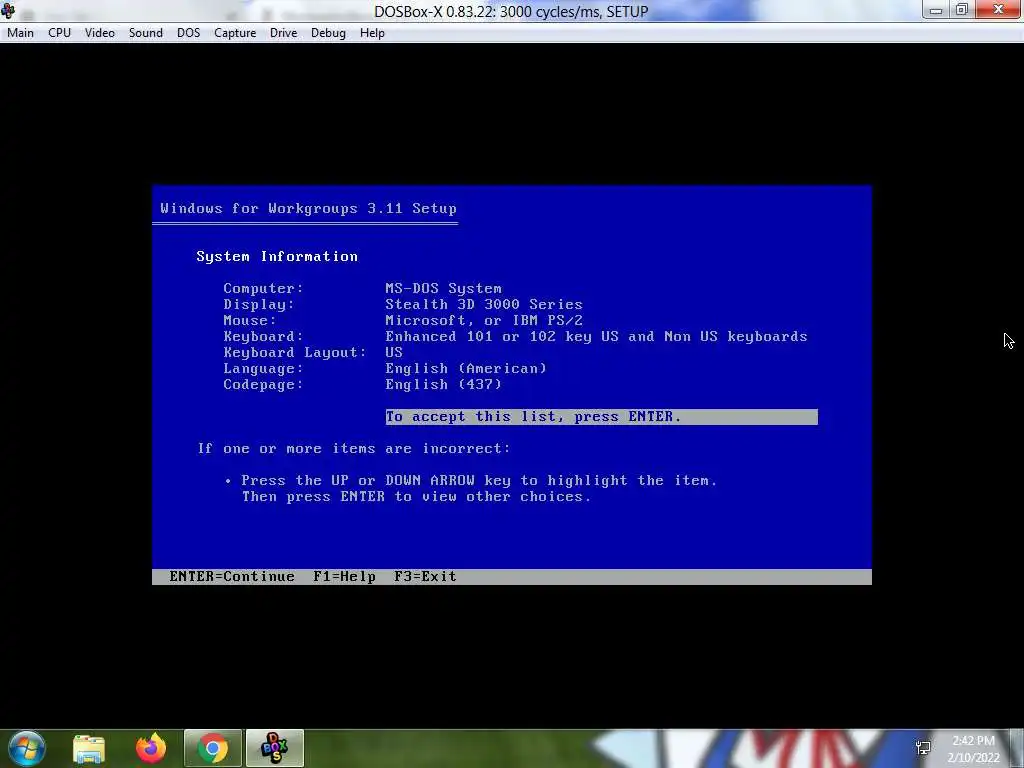The image size is (1024, 768).
Task: Select the 'MS-DOS System' computer value
Action: 443,288
